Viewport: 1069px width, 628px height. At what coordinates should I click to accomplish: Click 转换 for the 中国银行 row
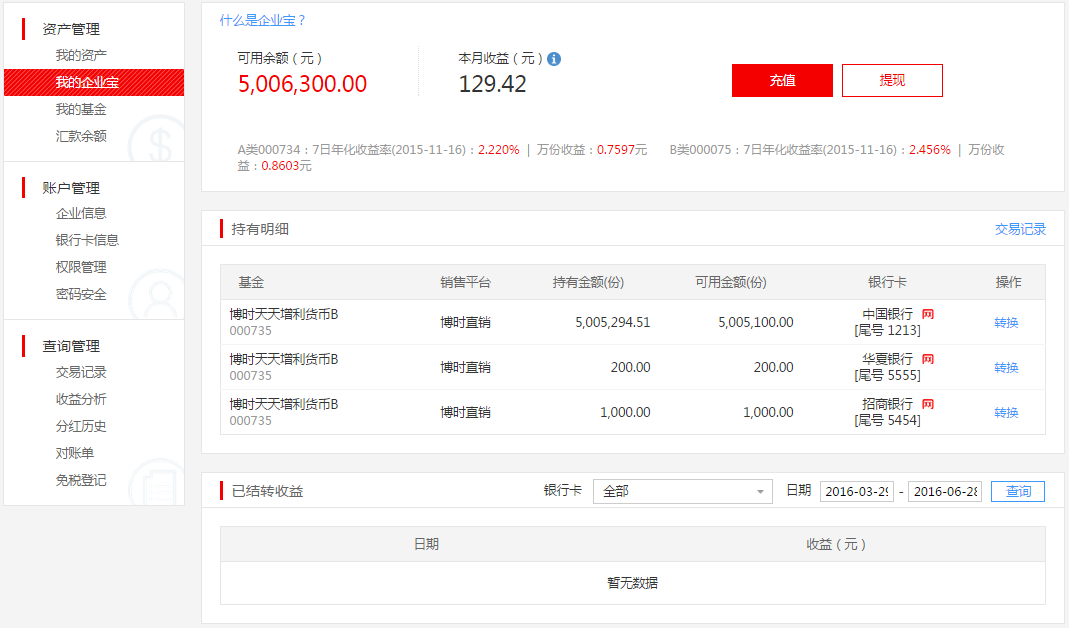(x=1006, y=323)
